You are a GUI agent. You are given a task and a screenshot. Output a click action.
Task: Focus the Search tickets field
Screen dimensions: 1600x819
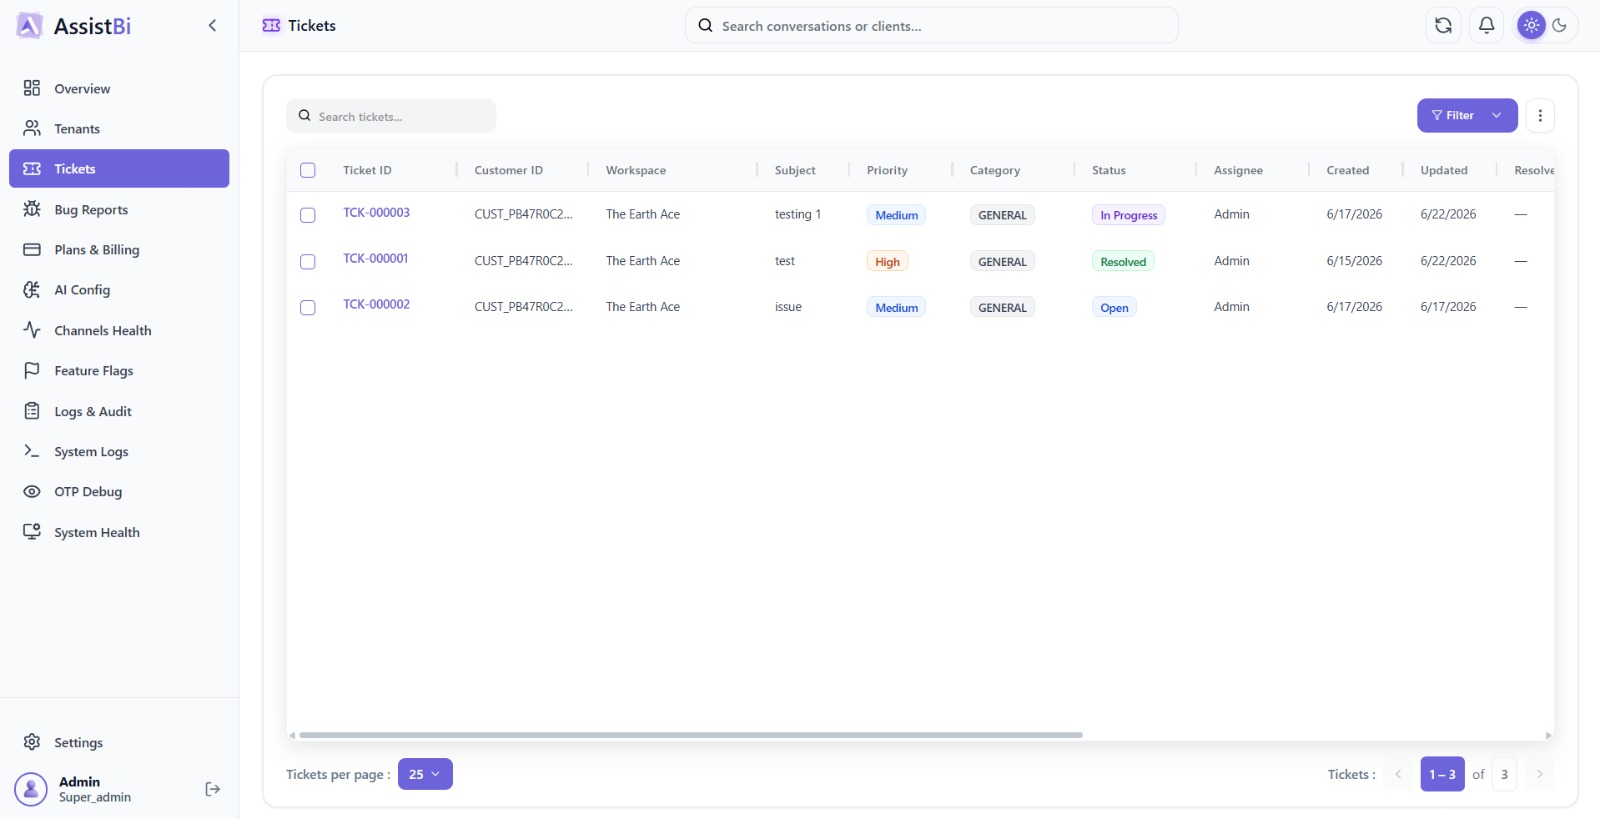[x=391, y=116]
